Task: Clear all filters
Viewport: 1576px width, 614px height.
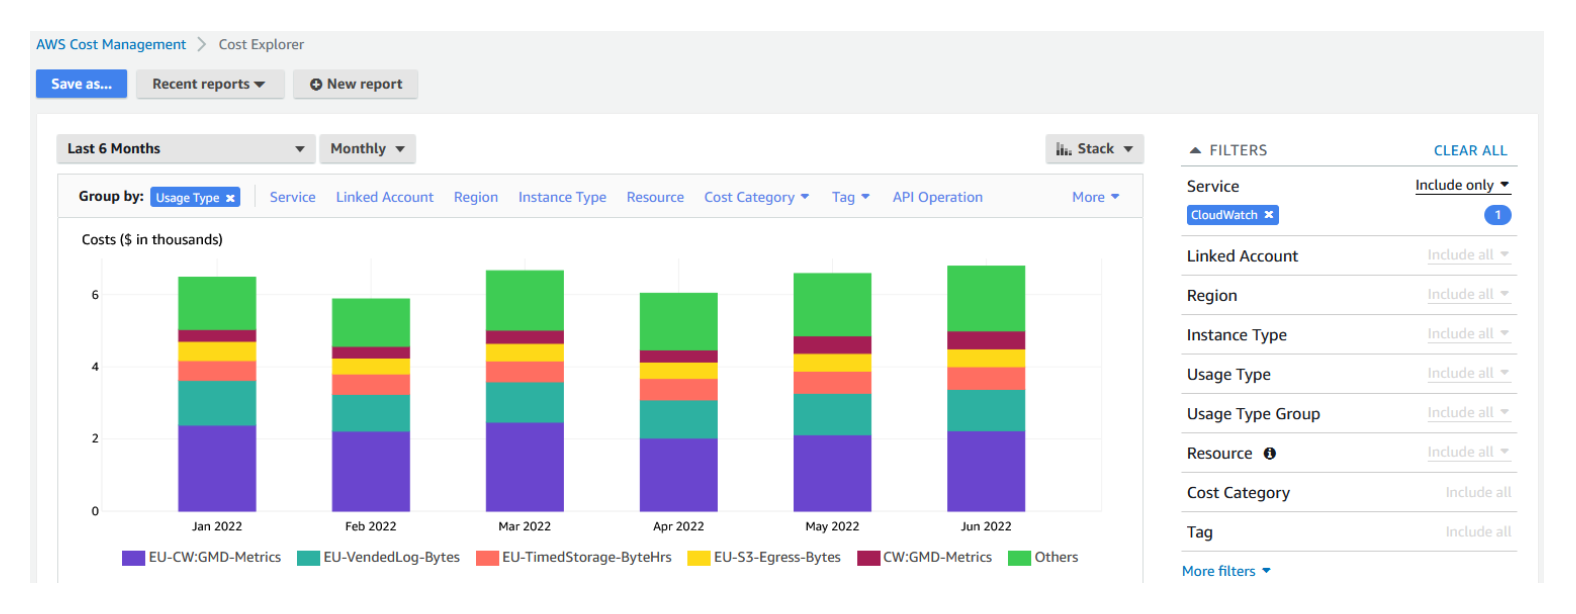Action: click(x=1469, y=150)
